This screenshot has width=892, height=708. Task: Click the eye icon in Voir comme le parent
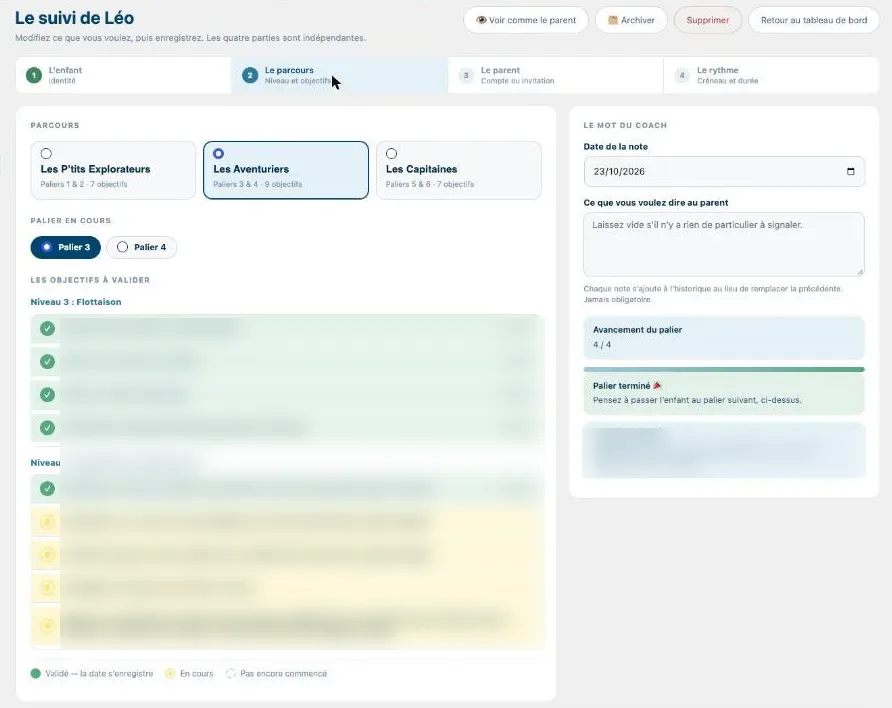(481, 20)
